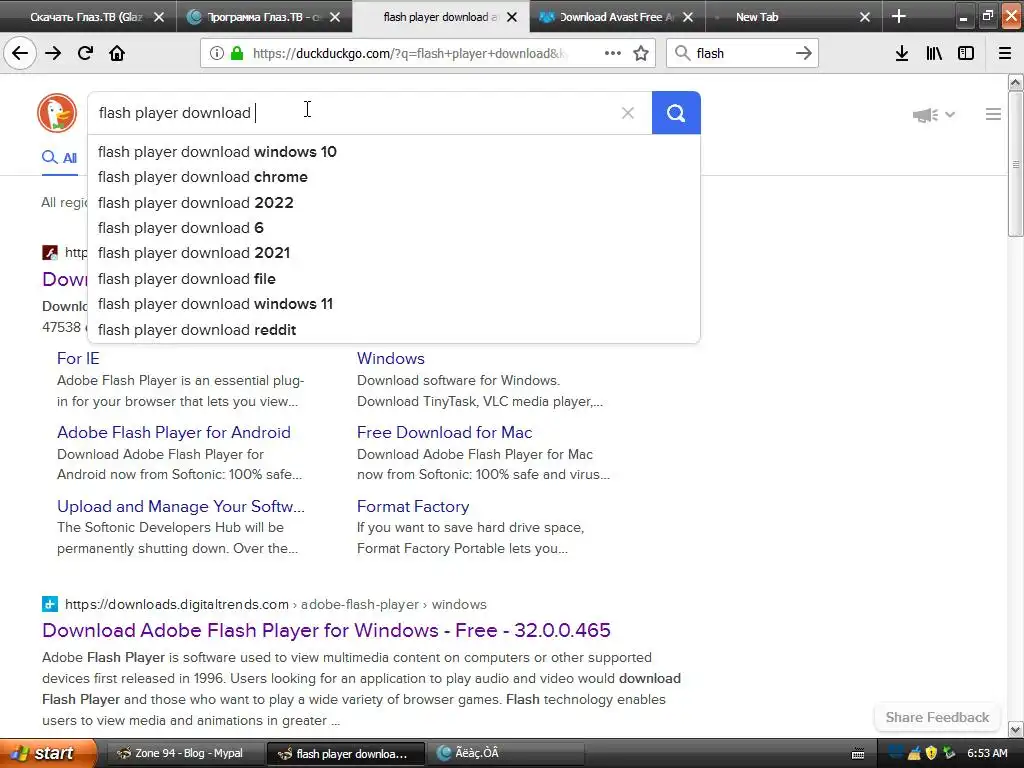
Task: Open the library bookmarks icon
Action: (934, 53)
